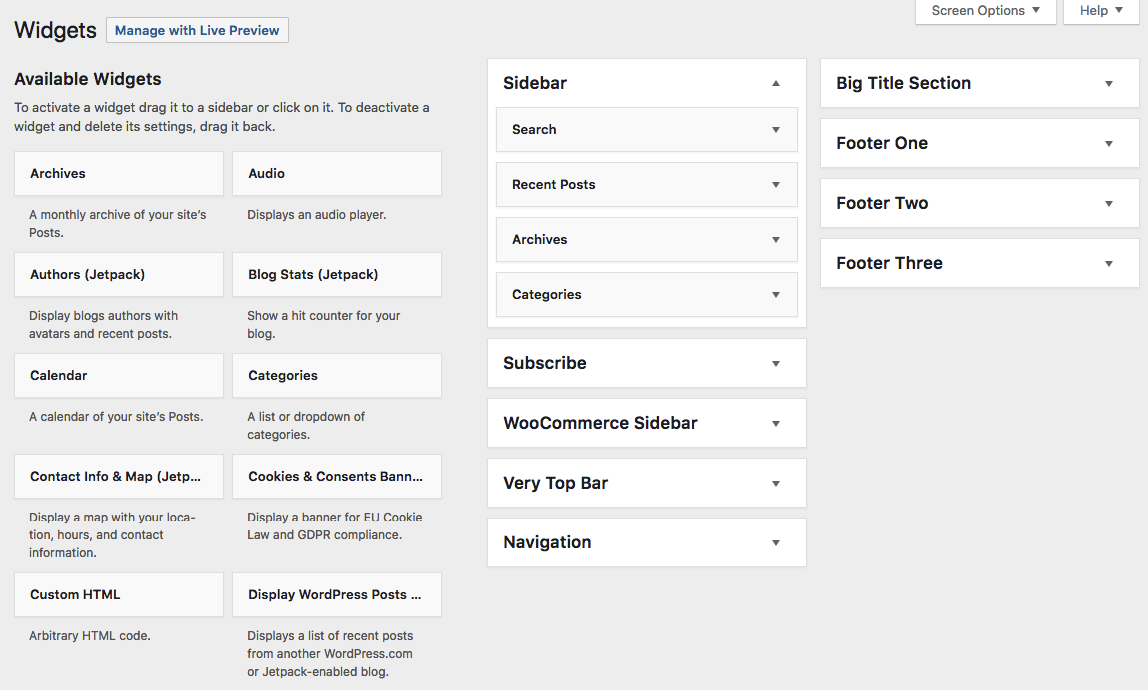Expand the Navigation widget area

(x=775, y=542)
